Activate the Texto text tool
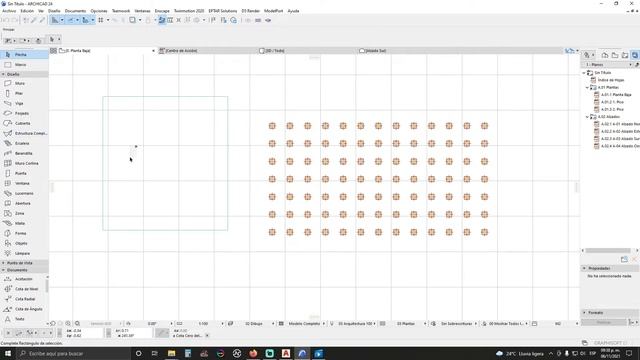 (x=24, y=319)
